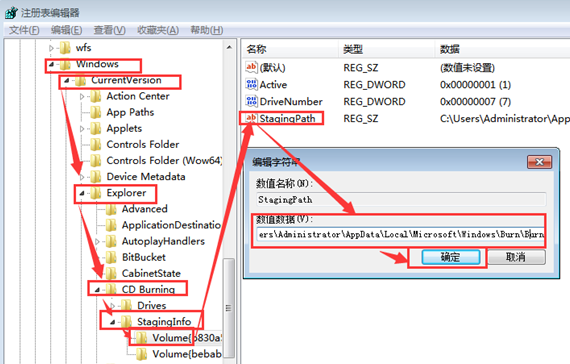
Task: Click the Registry Editor title bar icon
Action: point(11,12)
